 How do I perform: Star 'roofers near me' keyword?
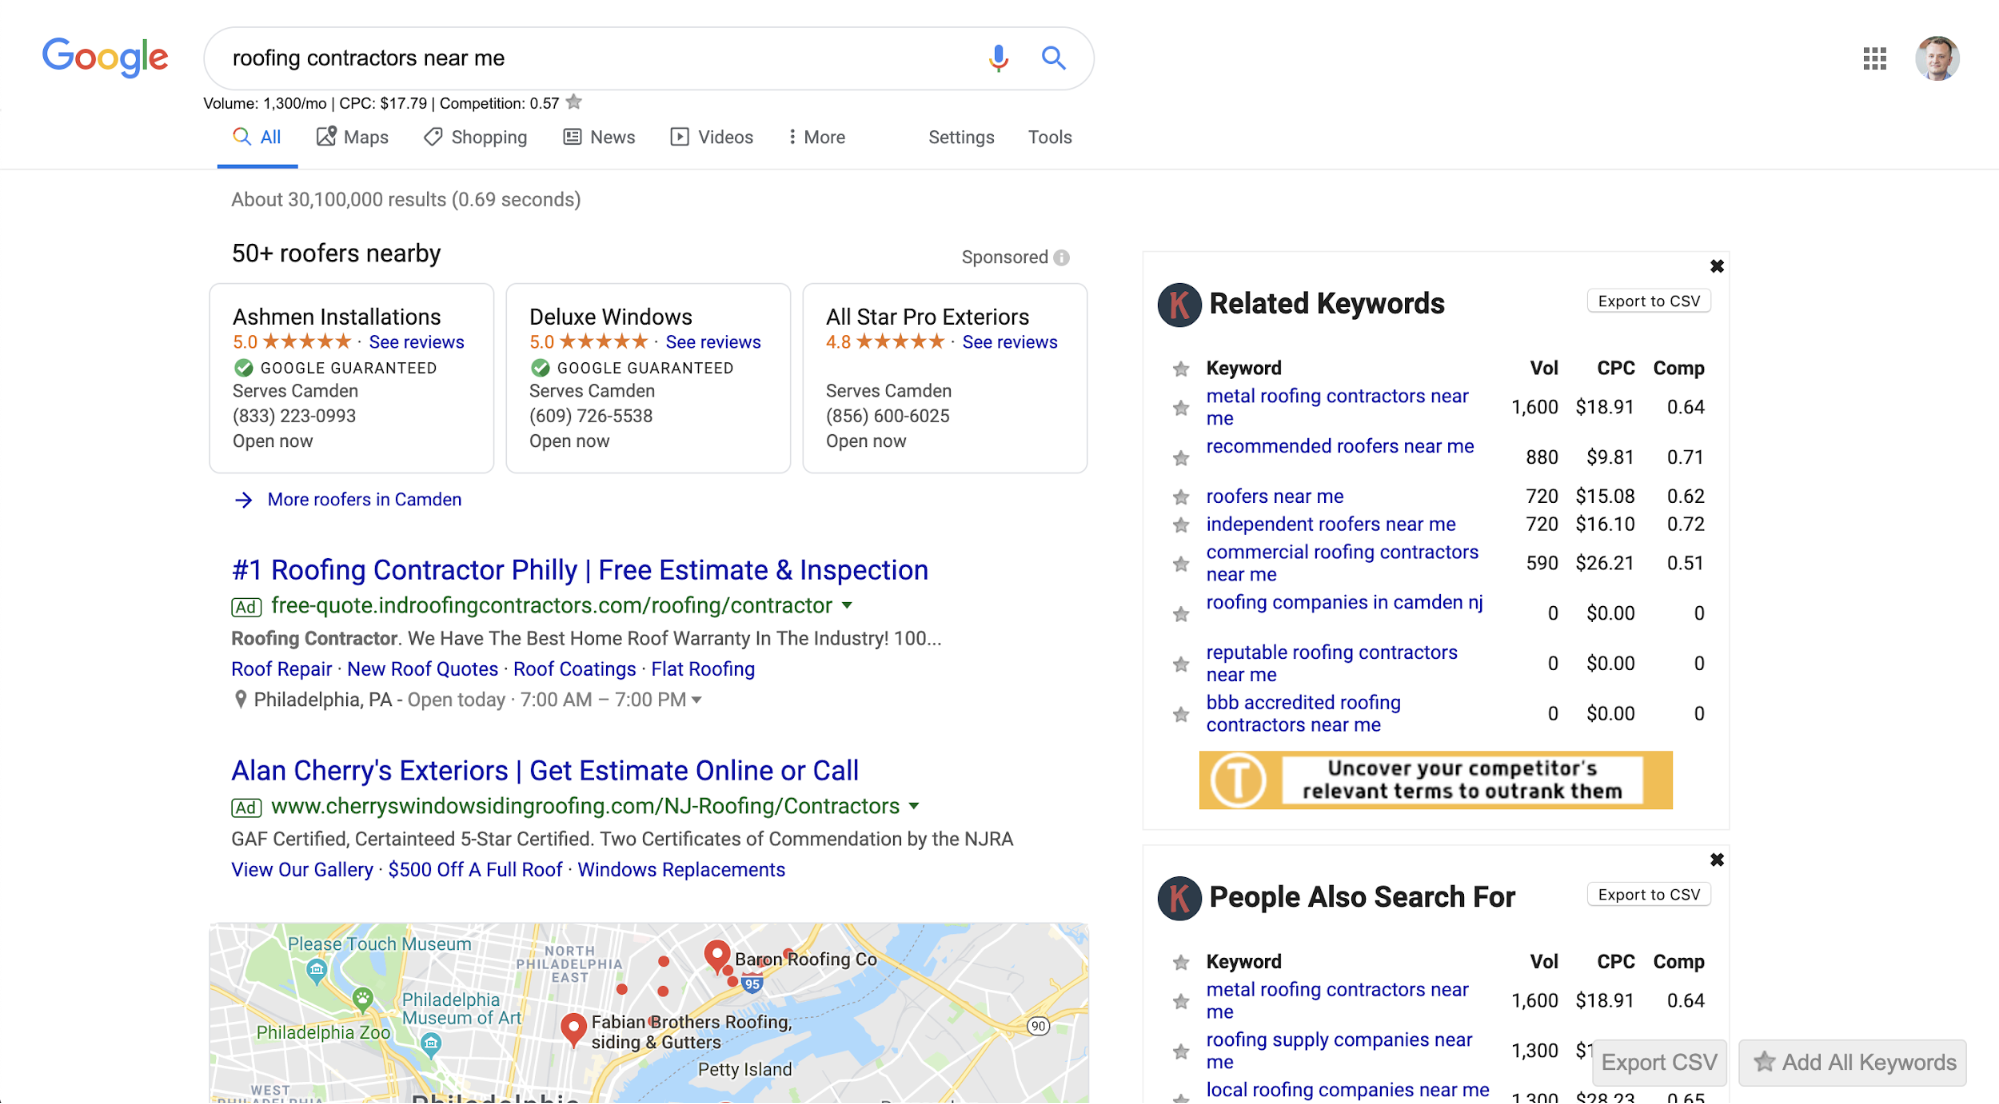coord(1180,497)
